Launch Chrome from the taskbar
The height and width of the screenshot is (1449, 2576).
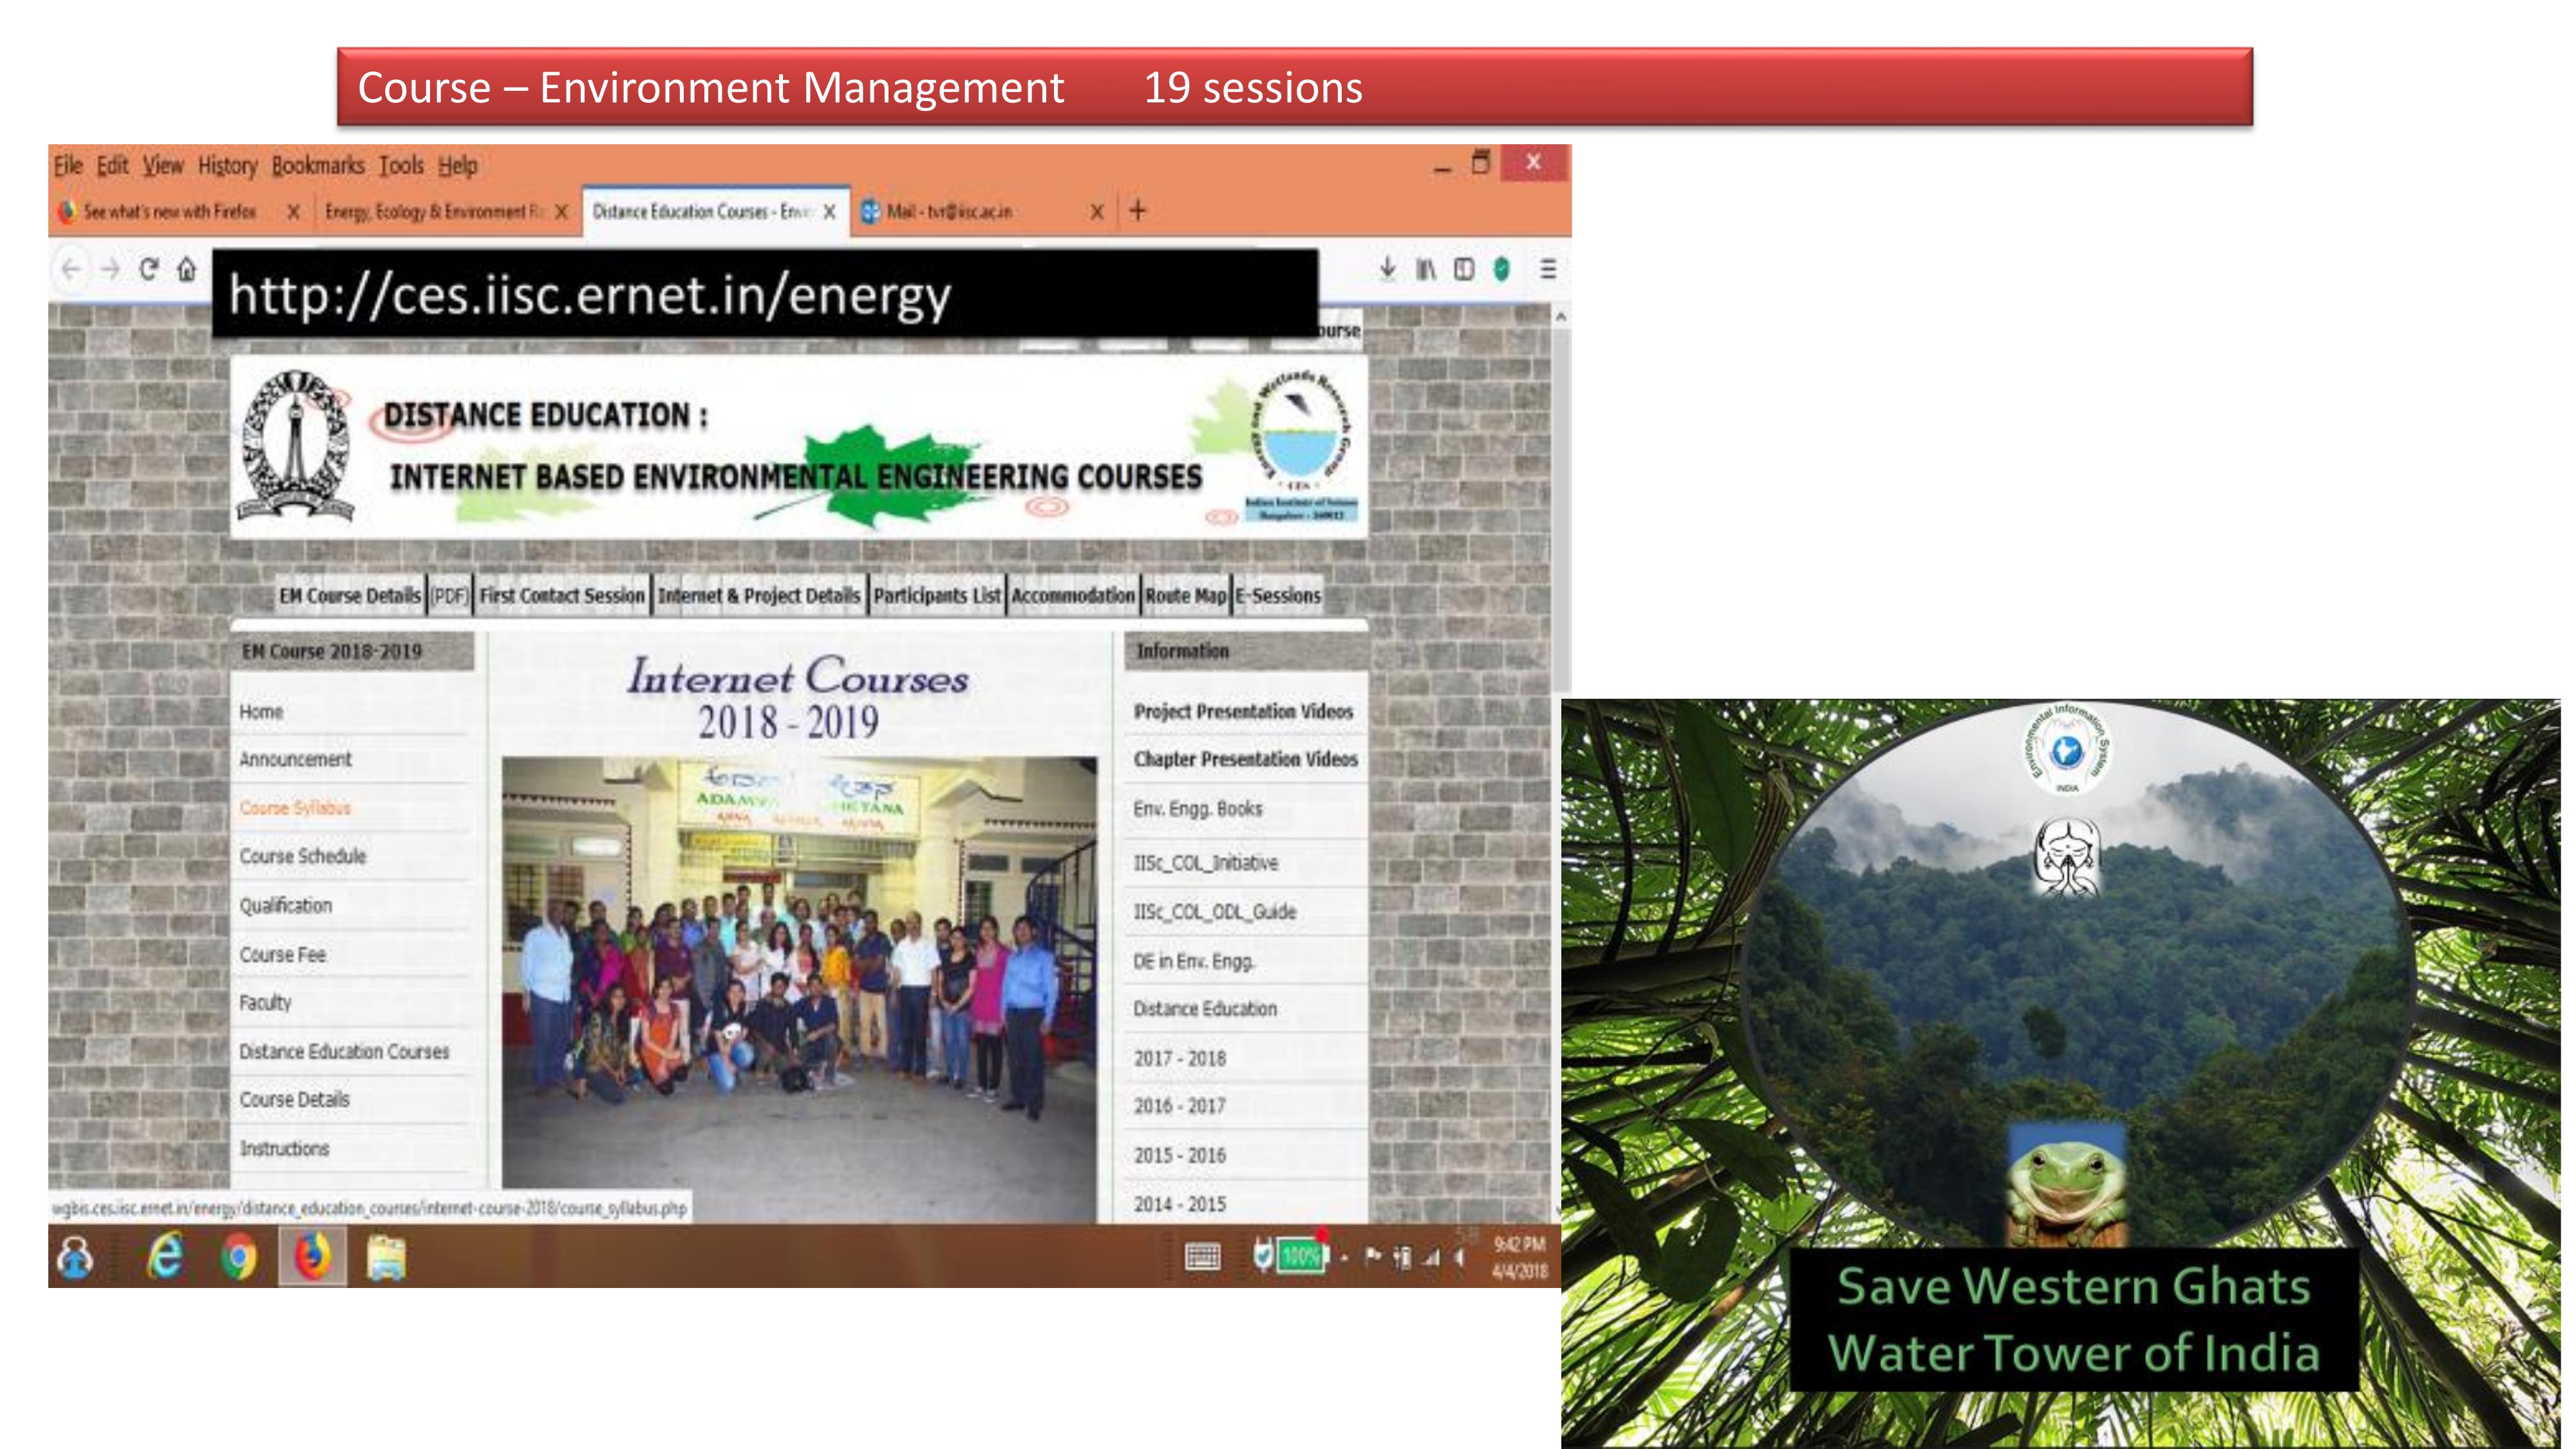pos(238,1257)
